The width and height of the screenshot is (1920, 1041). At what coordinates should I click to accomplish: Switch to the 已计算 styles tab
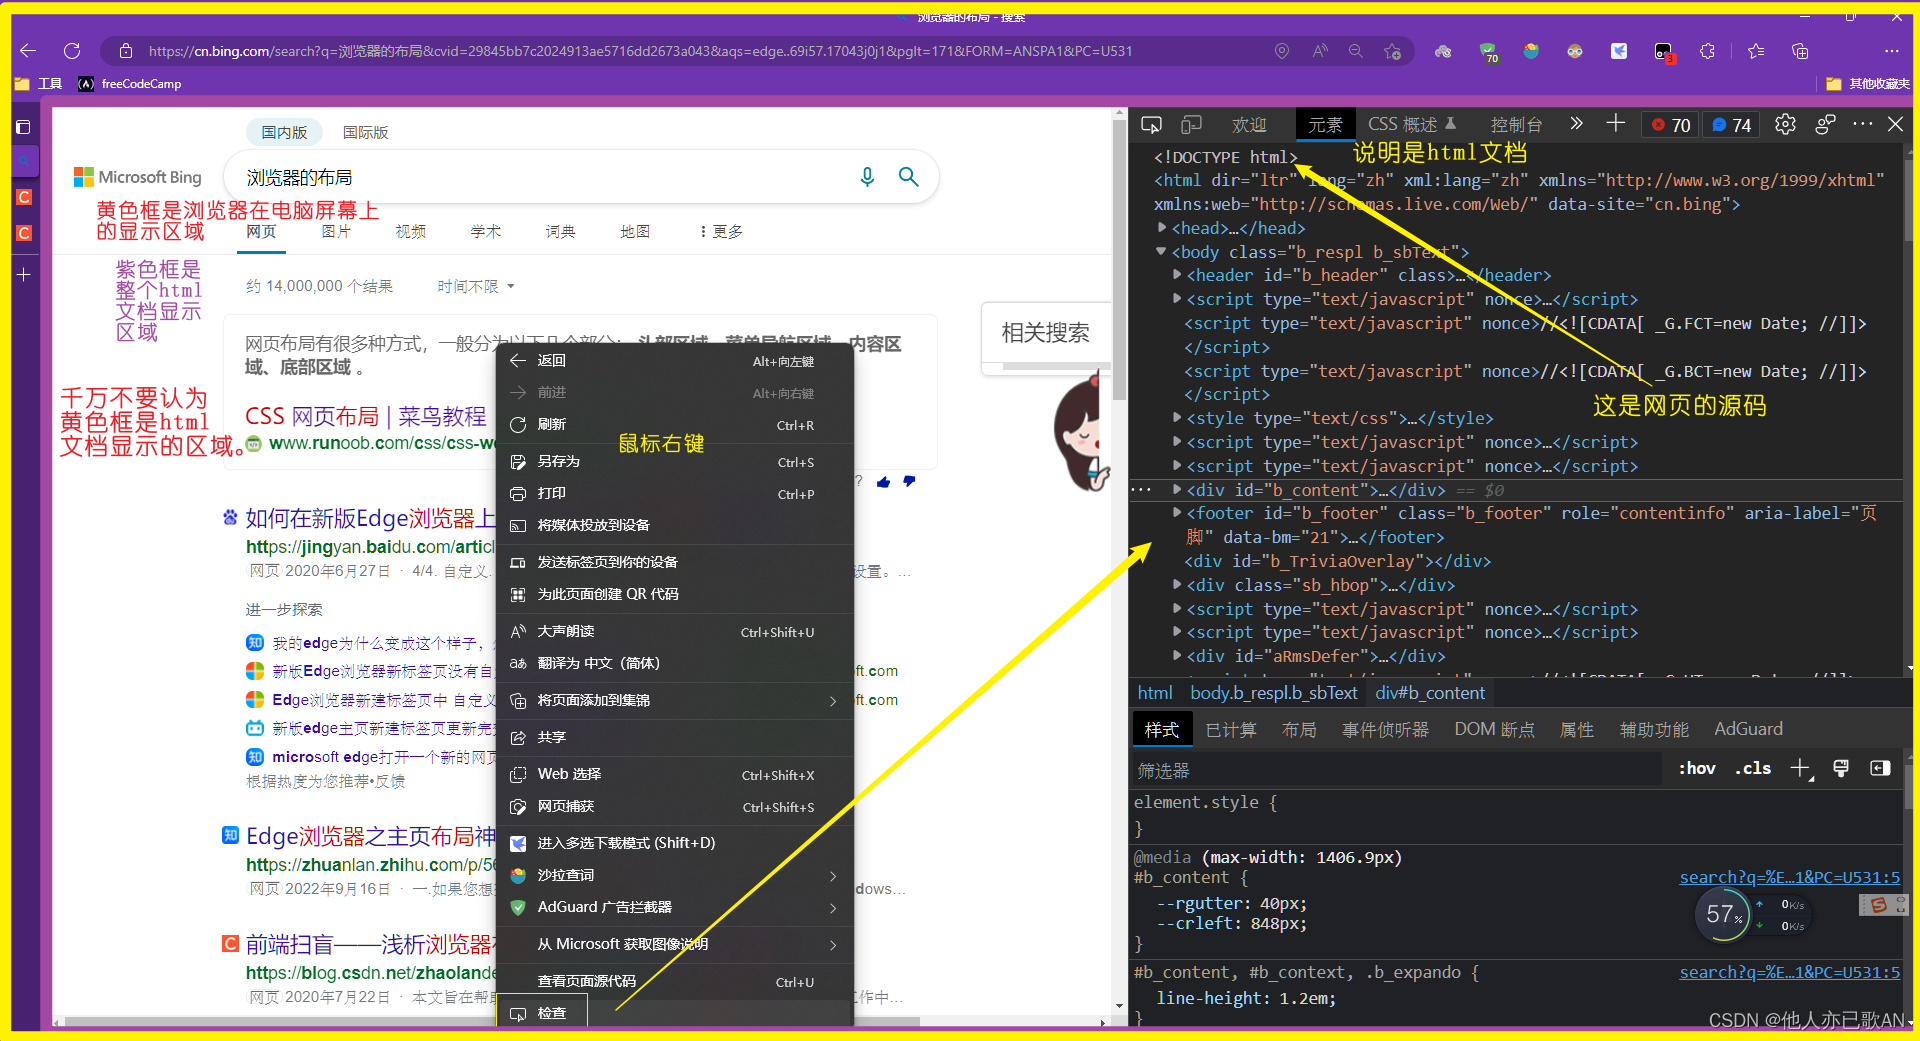pos(1231,730)
